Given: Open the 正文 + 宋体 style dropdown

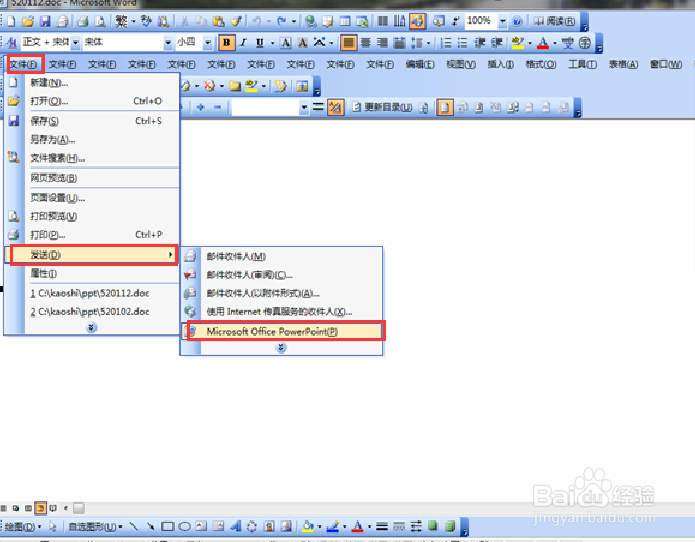Looking at the screenshot, I should tap(76, 43).
